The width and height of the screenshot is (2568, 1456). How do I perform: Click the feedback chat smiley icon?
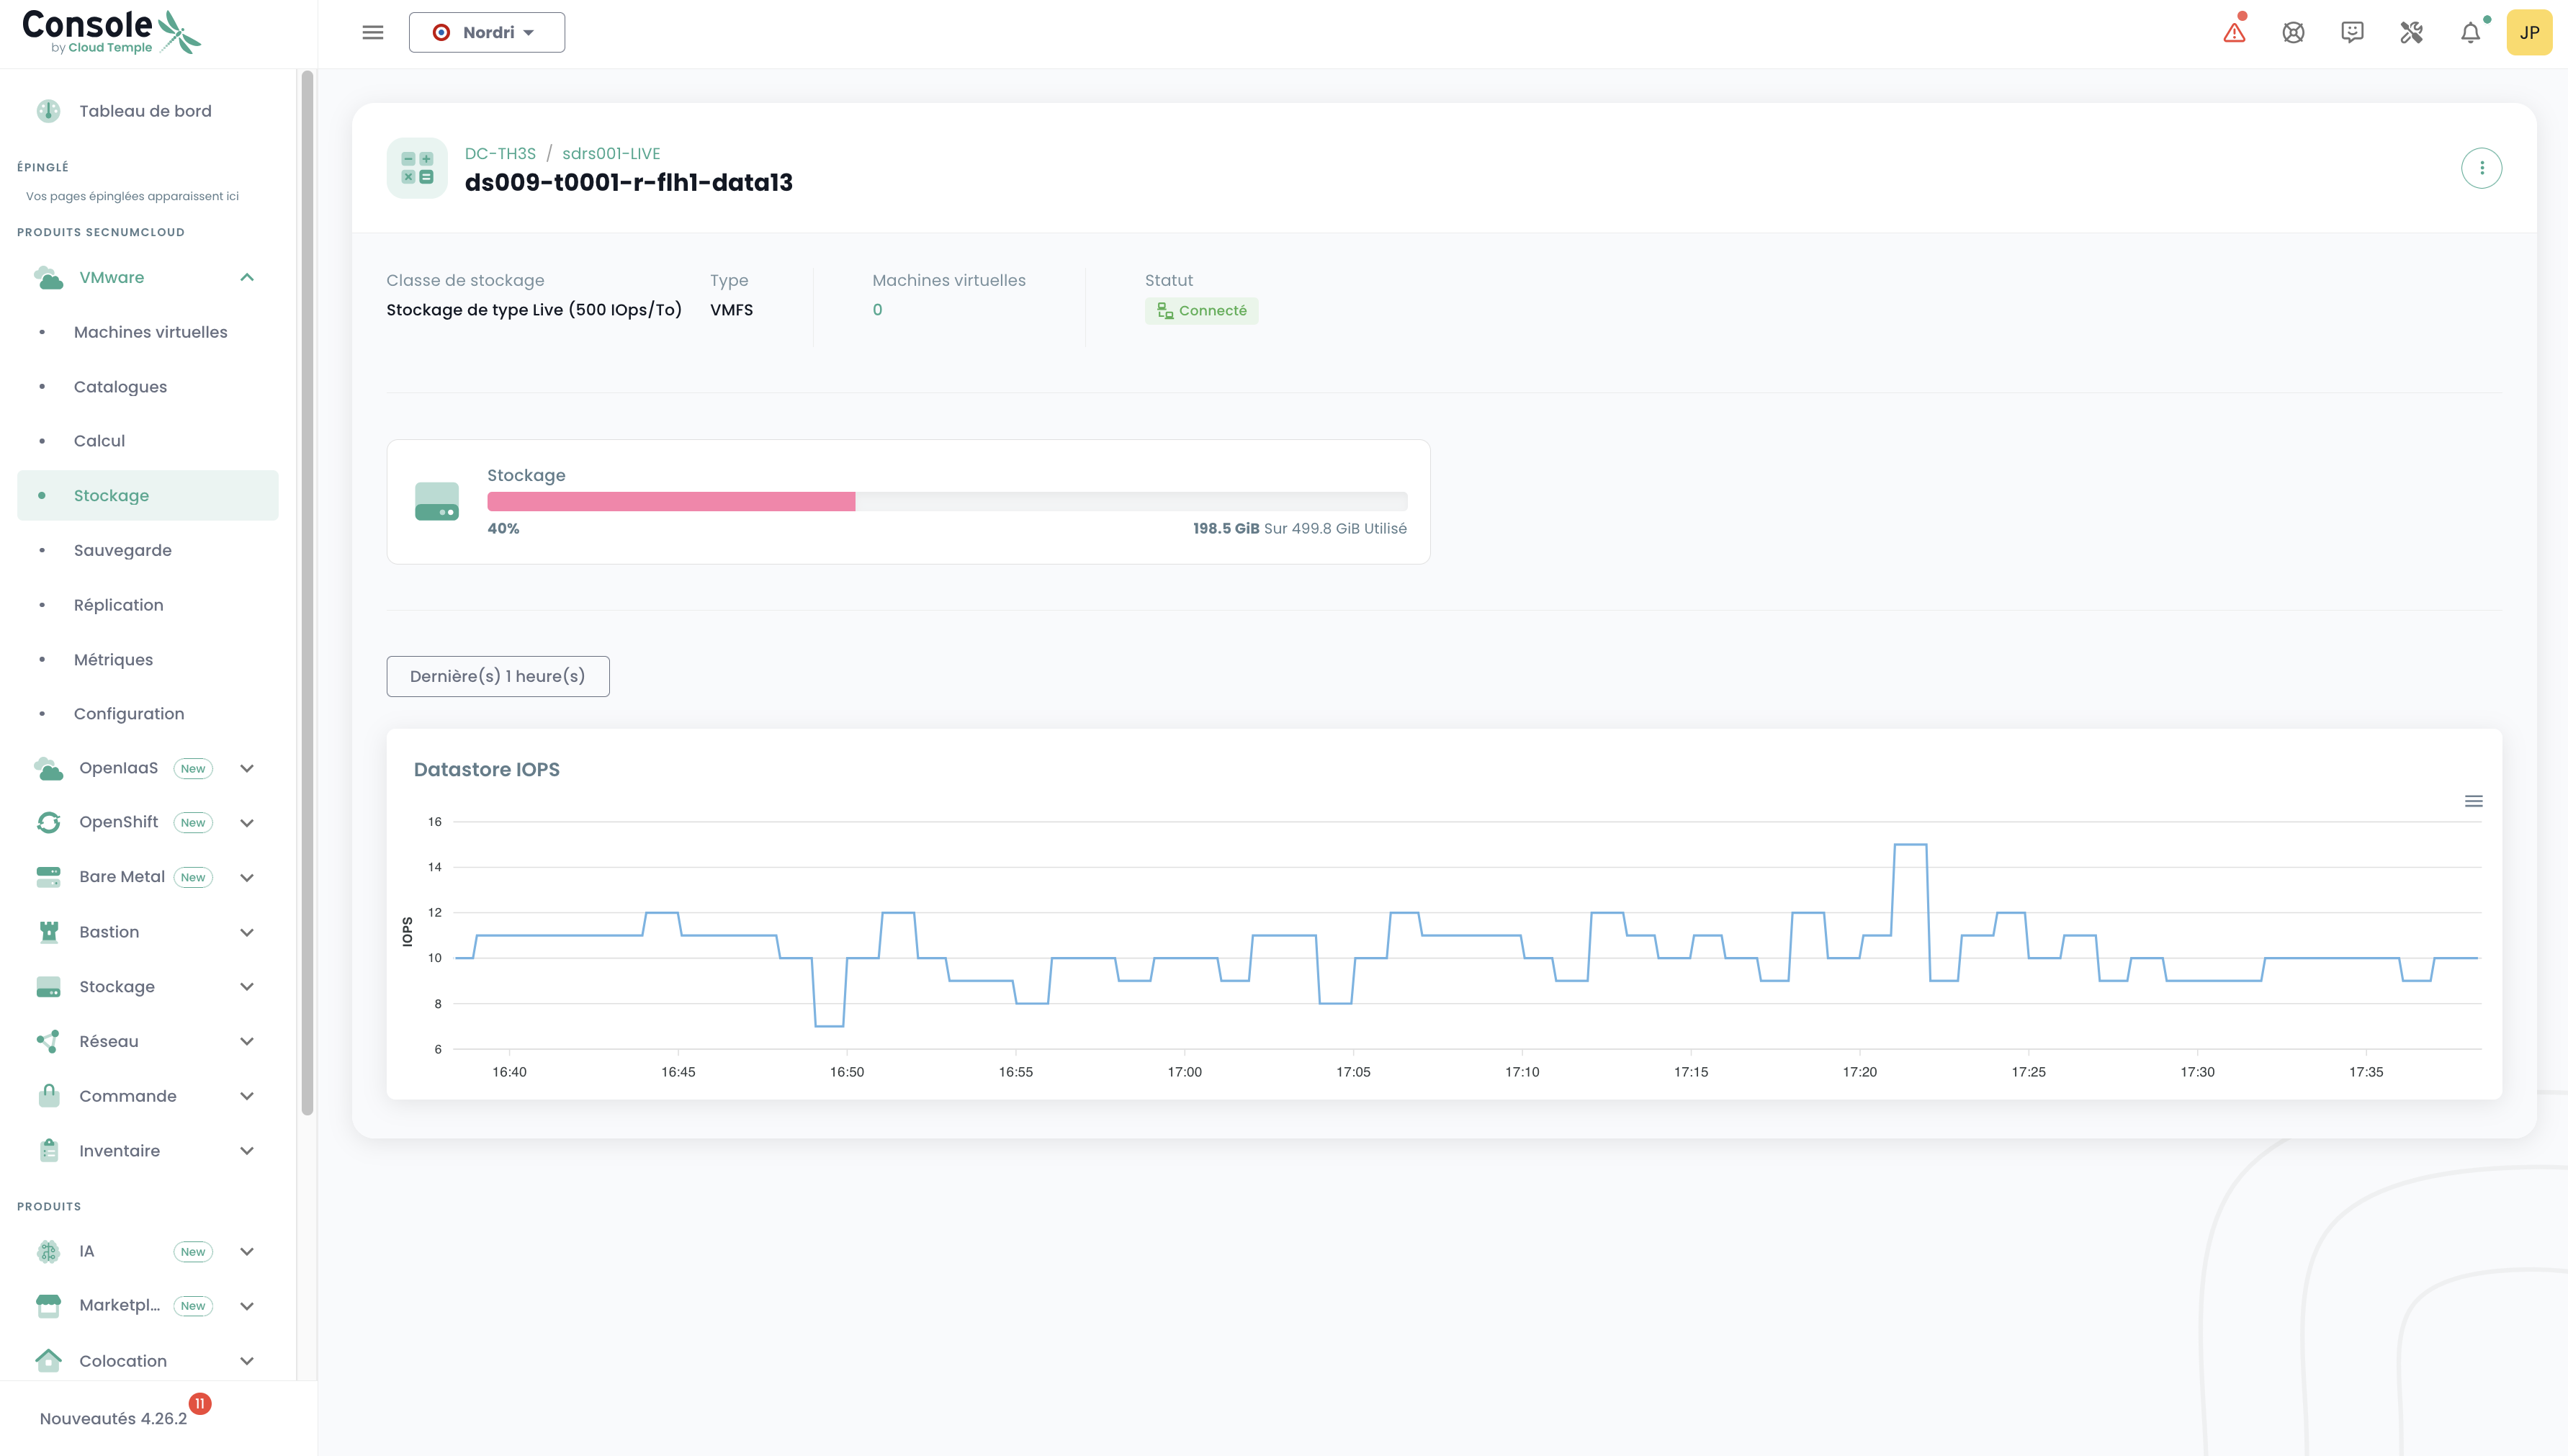tap(2352, 33)
